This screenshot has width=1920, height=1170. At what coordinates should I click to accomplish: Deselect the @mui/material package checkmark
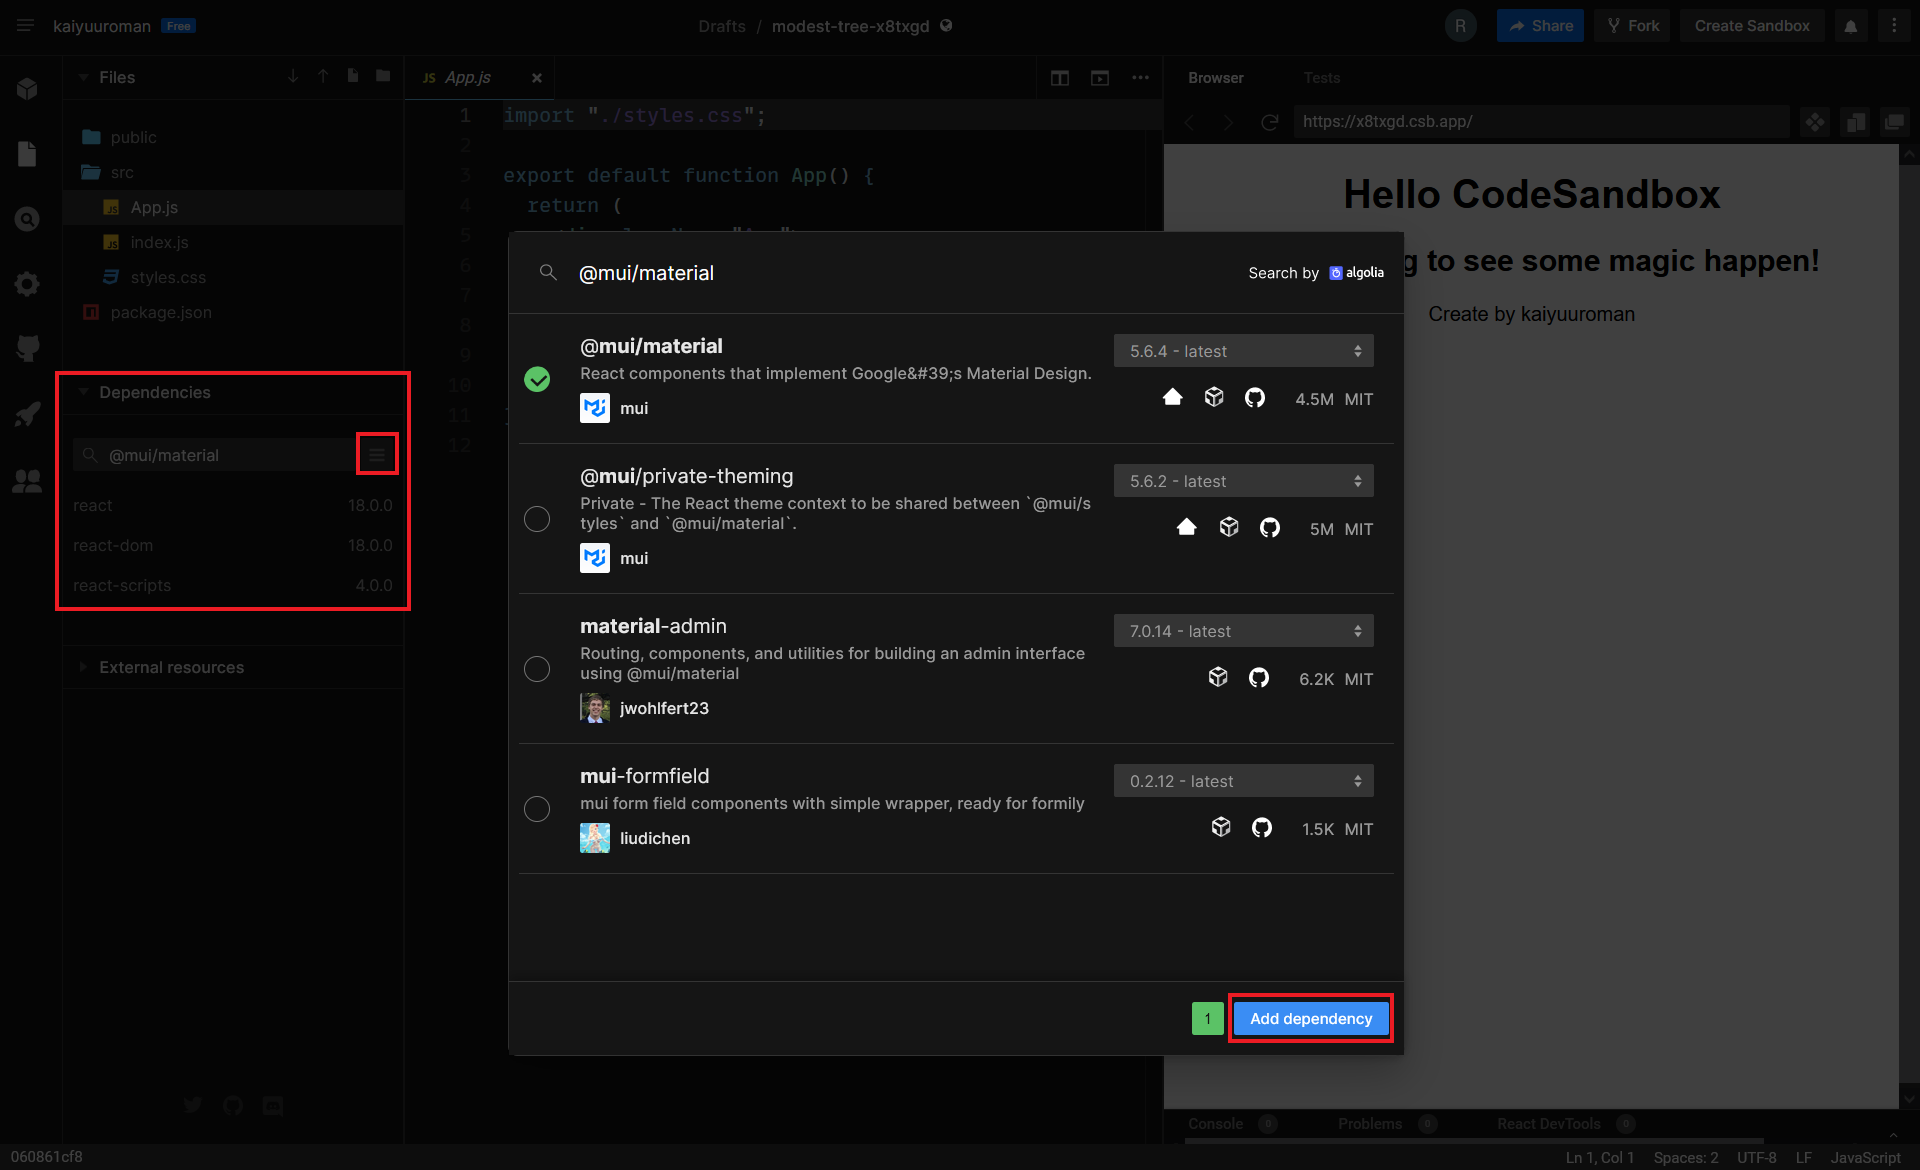[537, 379]
